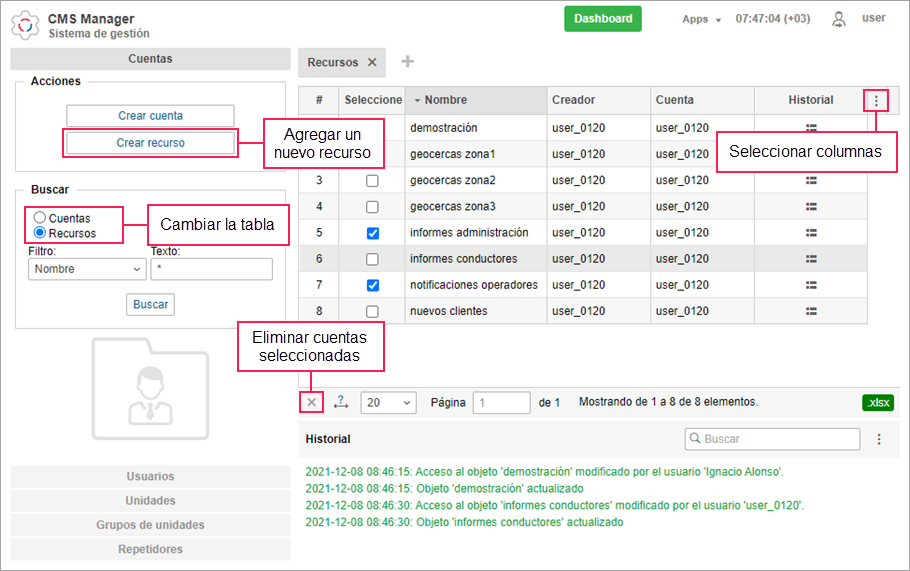Click the CMS Manager logo icon
The height and width of the screenshot is (571, 910).
pyautogui.click(x=25, y=26)
